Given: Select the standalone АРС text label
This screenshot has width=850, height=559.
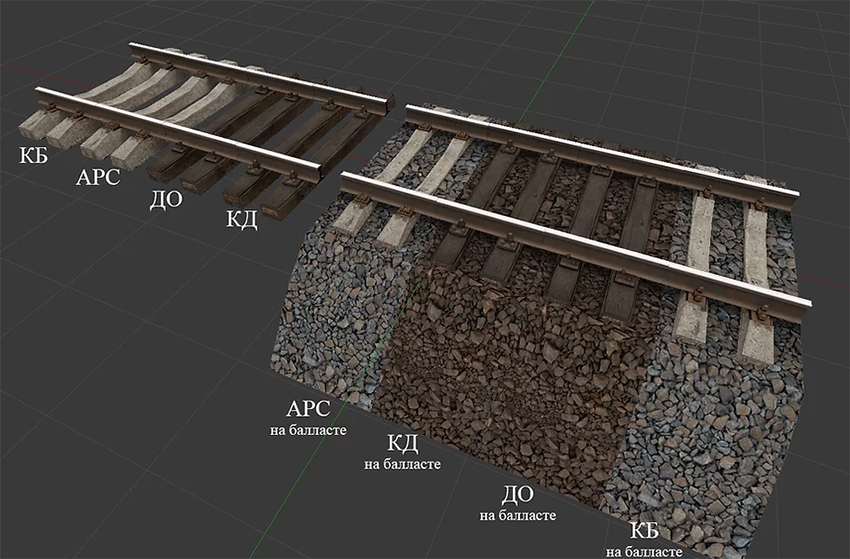Looking at the screenshot, I should pos(98,177).
